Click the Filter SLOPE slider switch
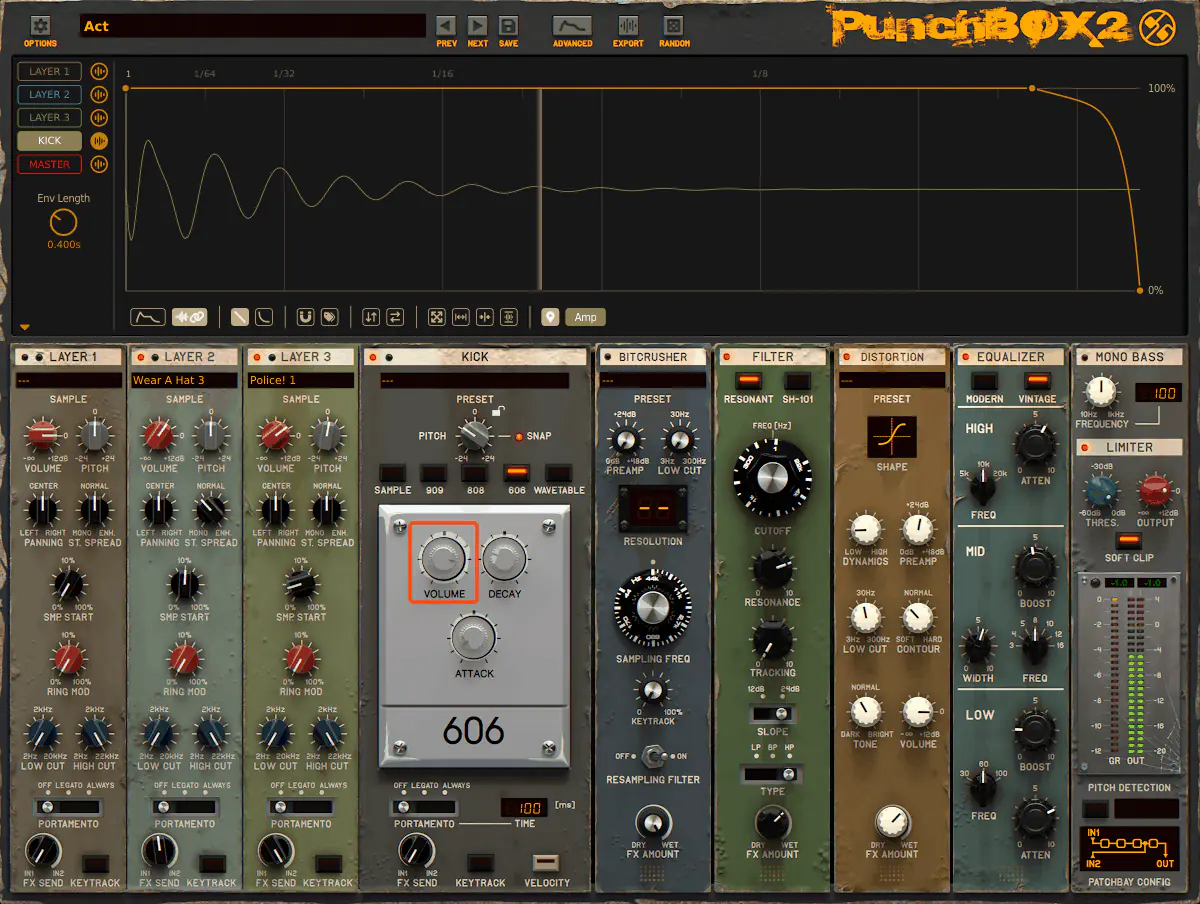This screenshot has height=904, width=1200. [x=771, y=713]
